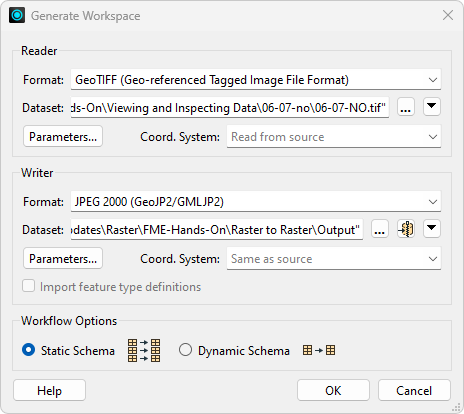This screenshot has height=414, width=464.
Task: Expand the Reader Coord. System dropdown
Action: pos(433,137)
